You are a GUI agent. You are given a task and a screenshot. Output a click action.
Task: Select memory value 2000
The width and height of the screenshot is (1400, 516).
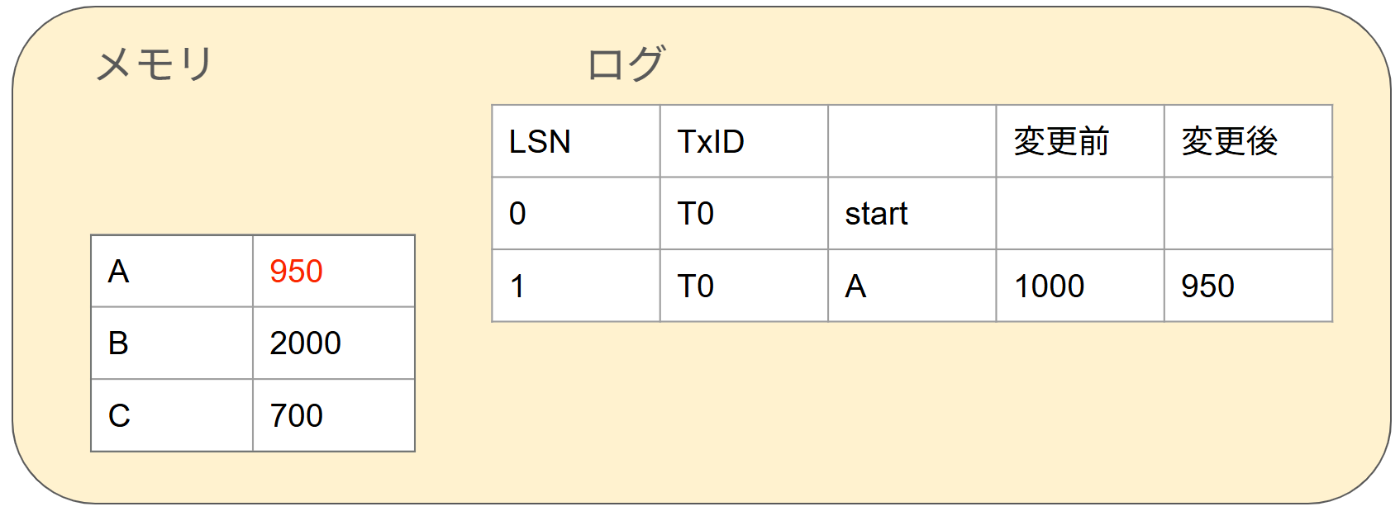[x=305, y=343]
